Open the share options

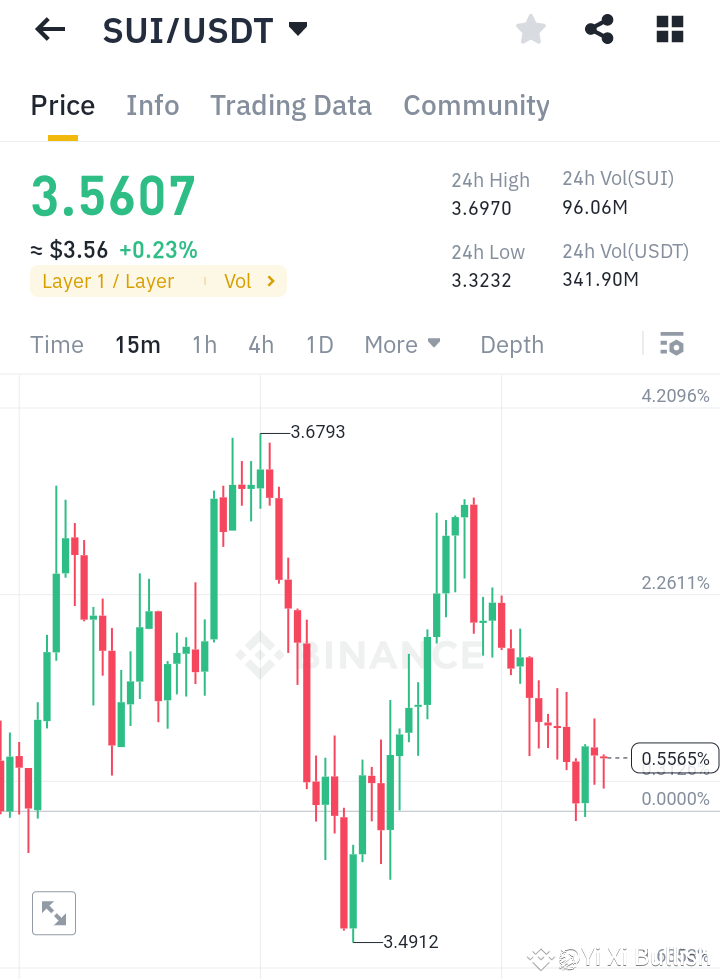point(599,29)
